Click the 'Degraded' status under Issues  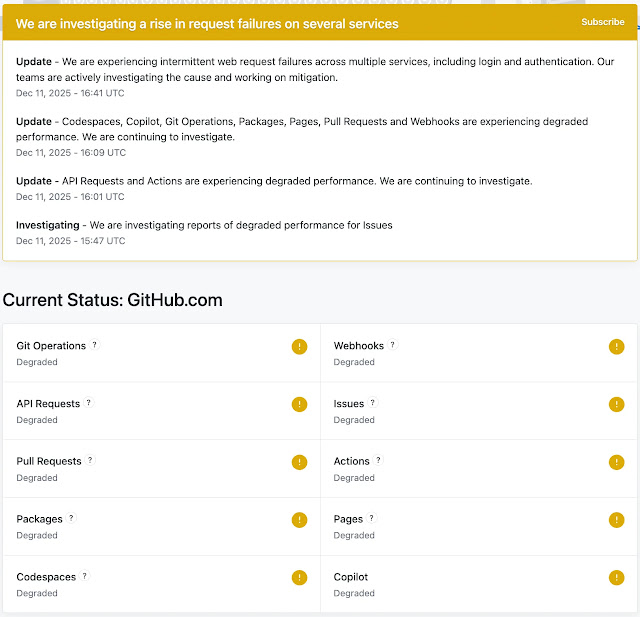coord(354,420)
